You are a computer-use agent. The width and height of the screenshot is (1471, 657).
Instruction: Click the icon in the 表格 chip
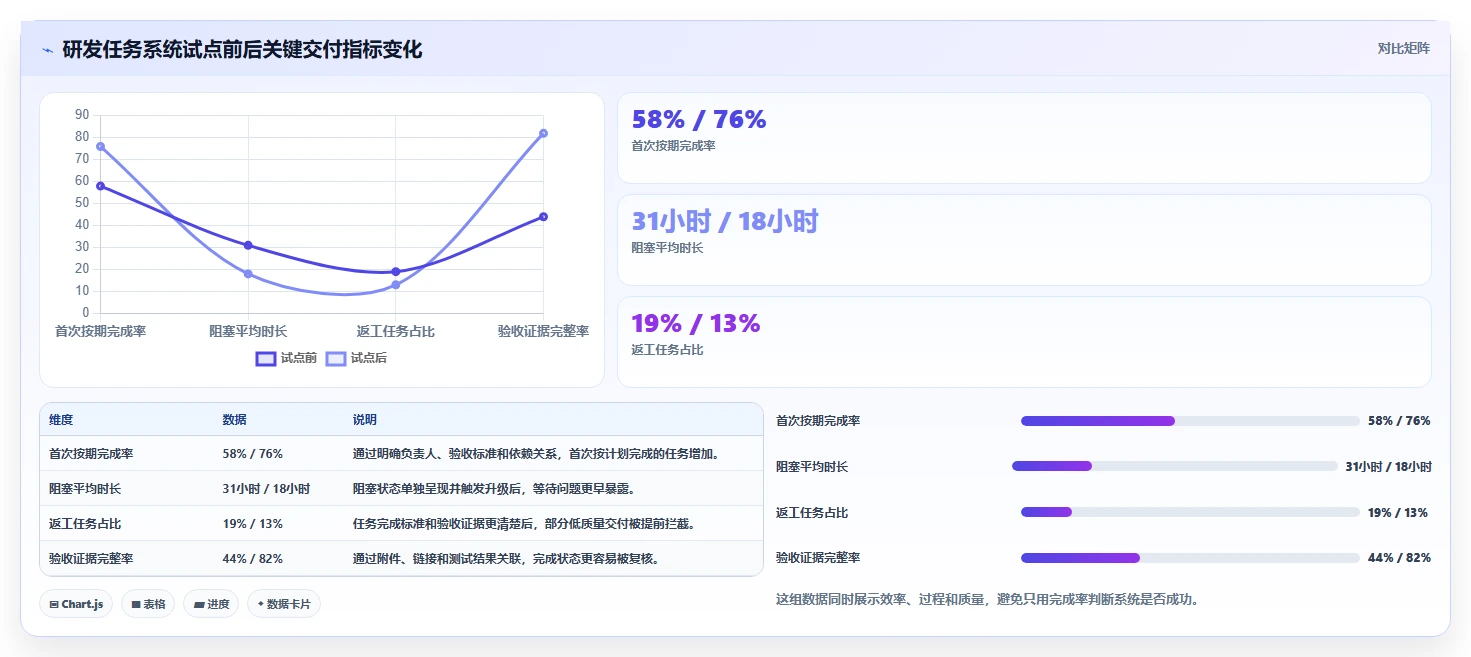[x=136, y=605]
